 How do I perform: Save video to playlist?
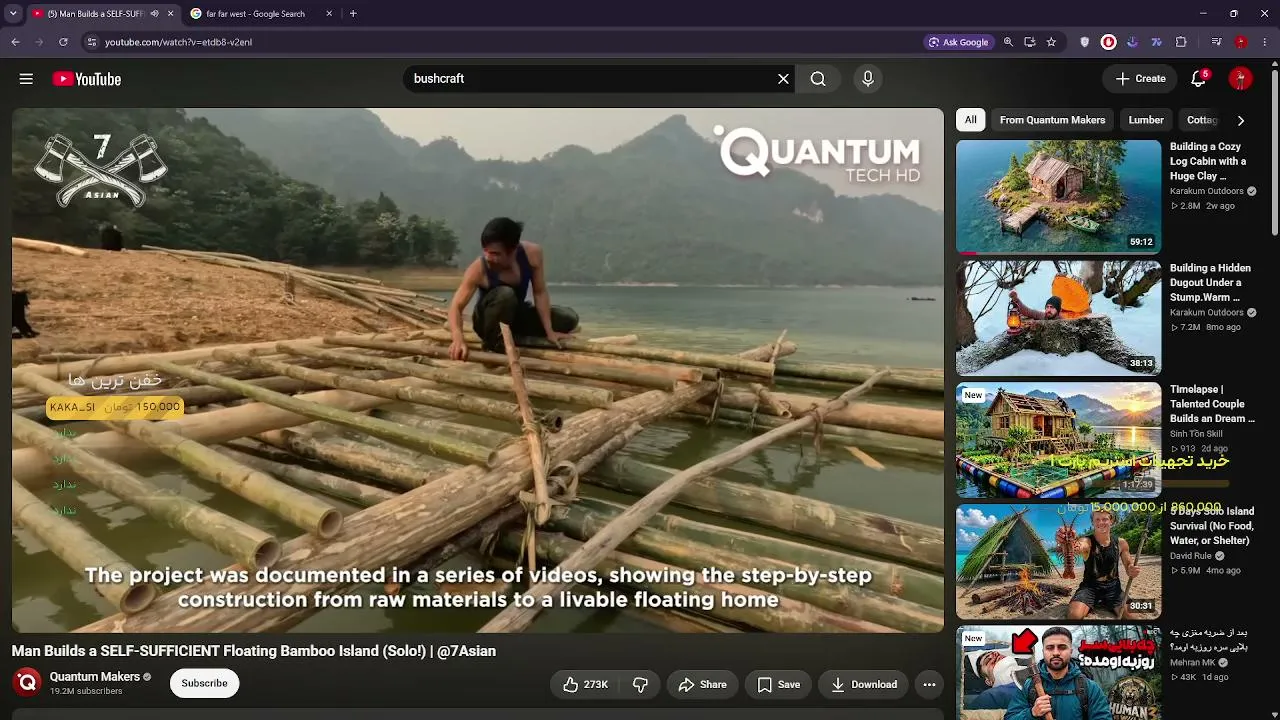point(779,685)
